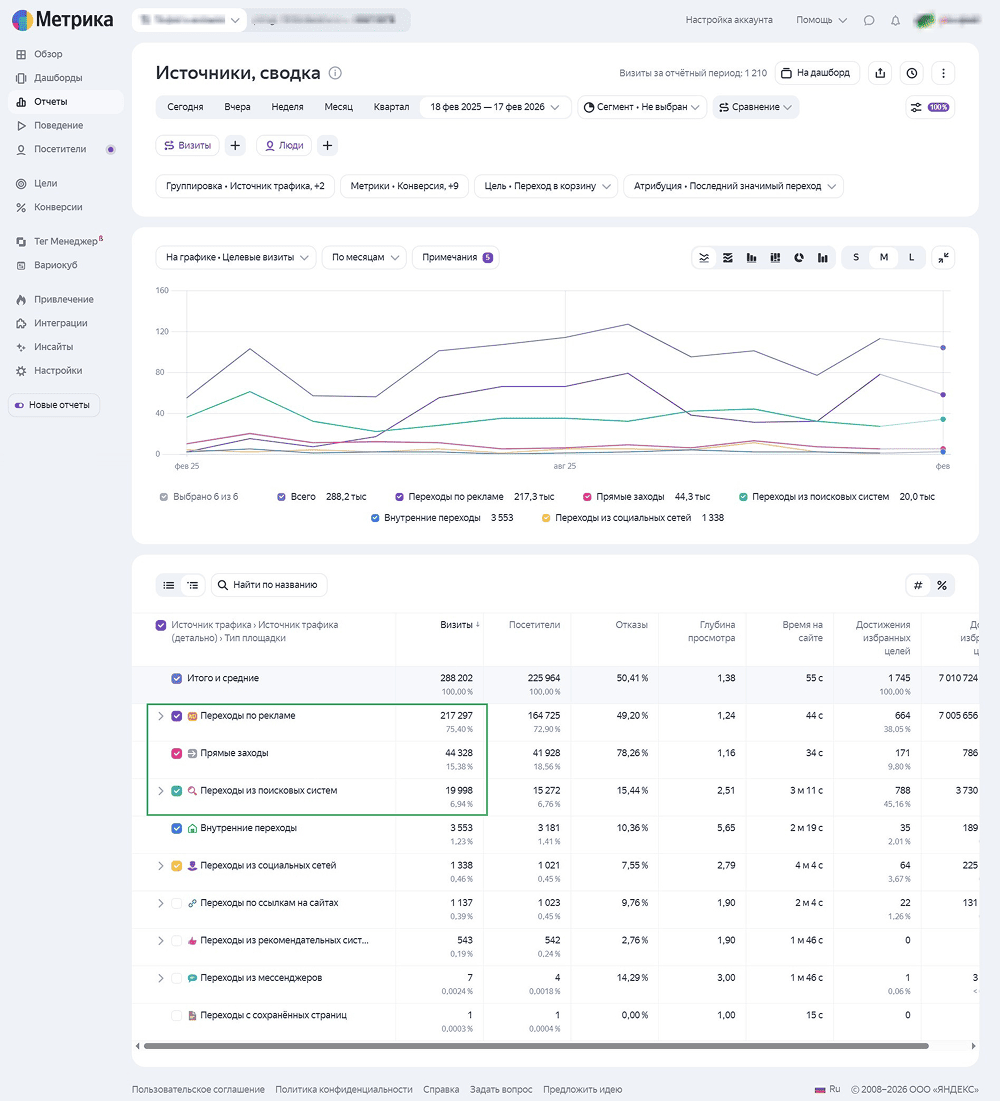Open the Политика конфиденциальности link

344,1089
